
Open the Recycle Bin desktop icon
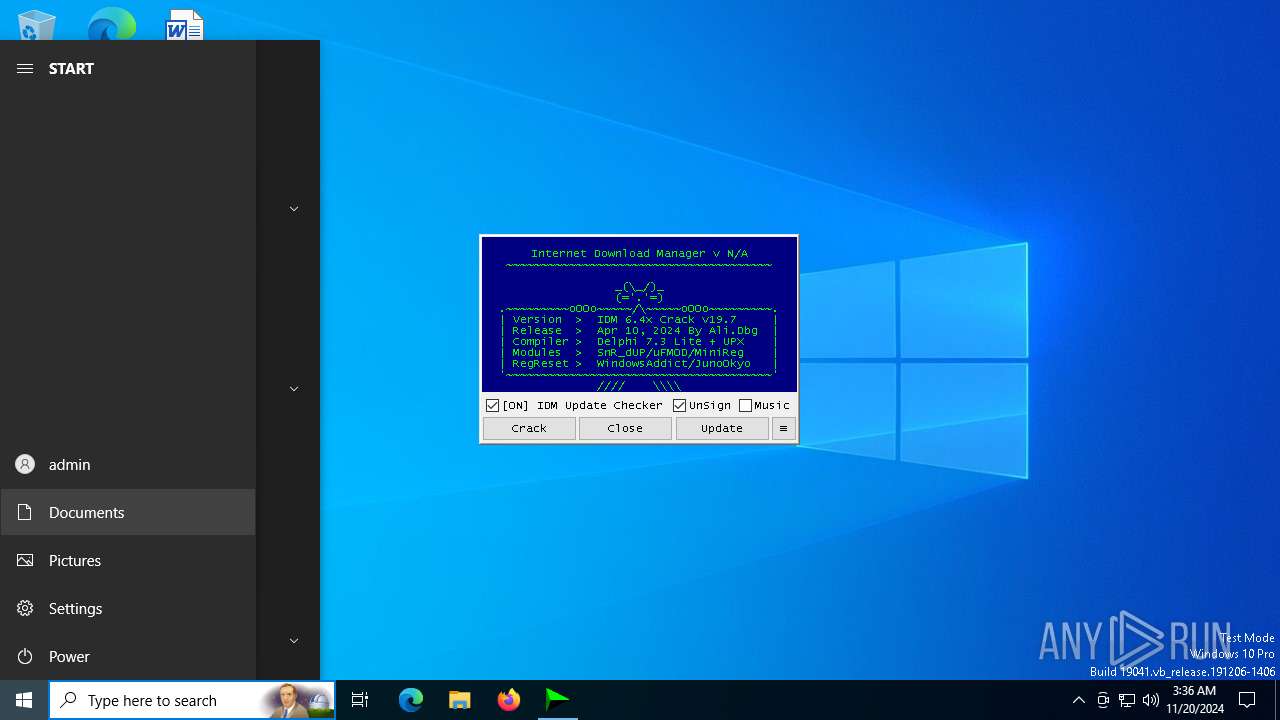(x=37, y=25)
